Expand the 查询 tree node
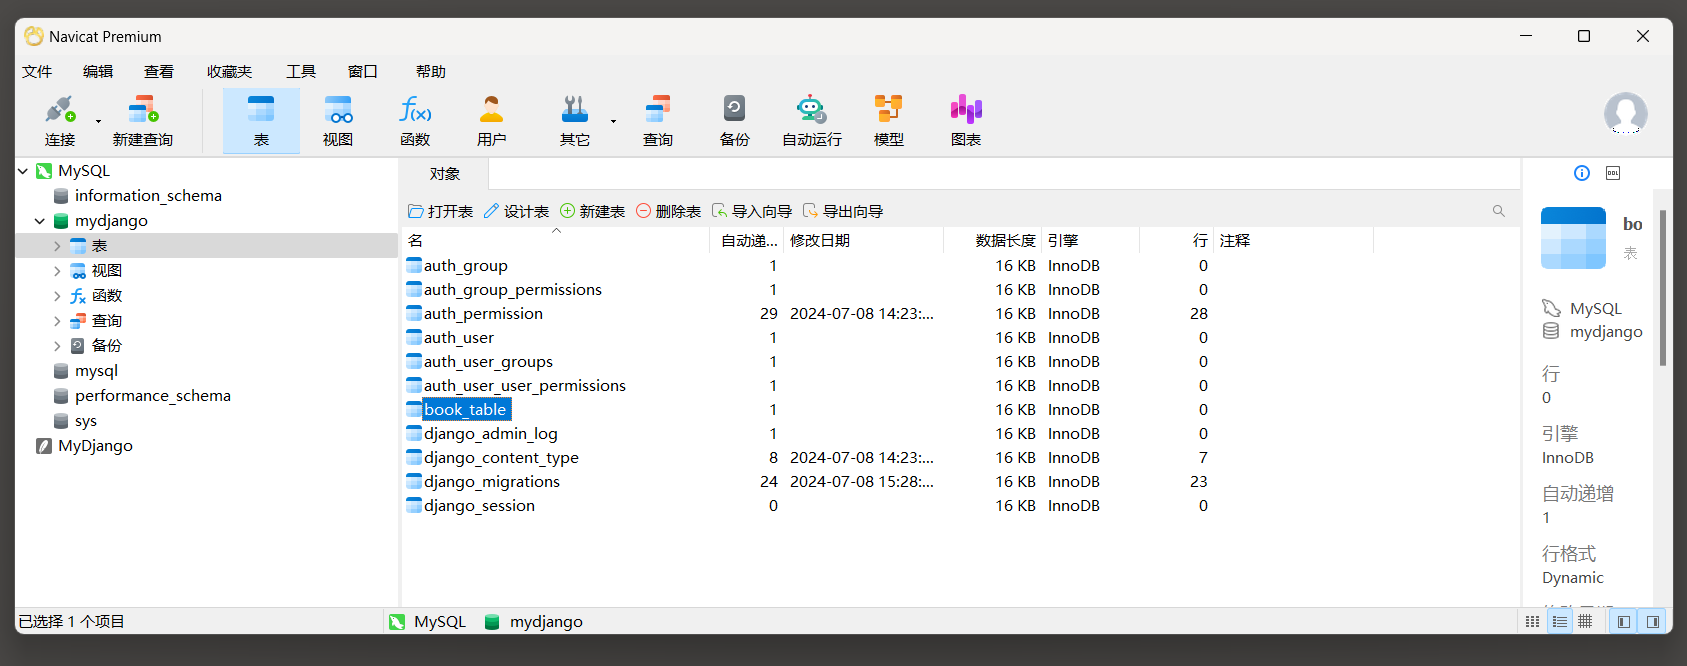1687x666 pixels. [57, 321]
